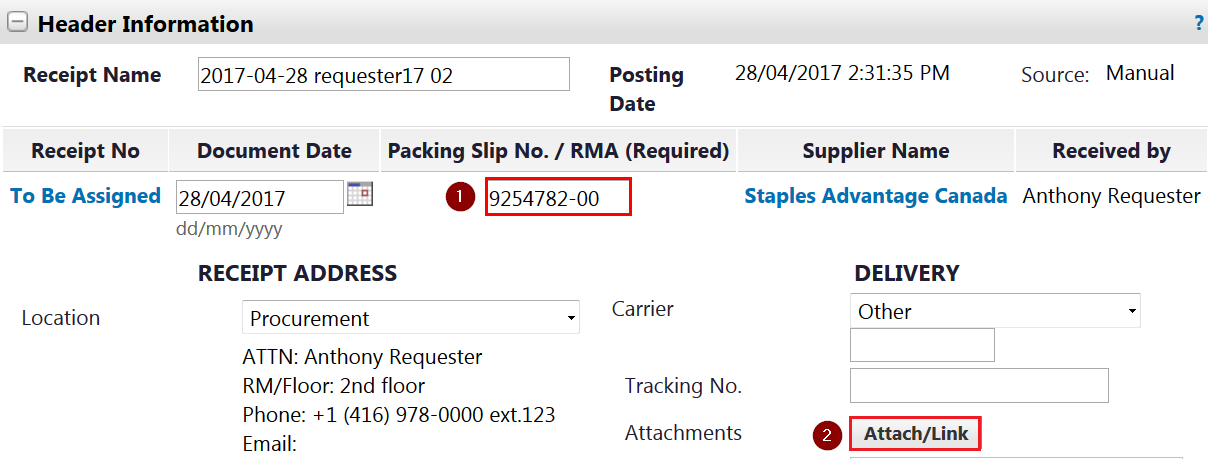
Task: Open the Document Date calendar picker
Action: pos(359,194)
